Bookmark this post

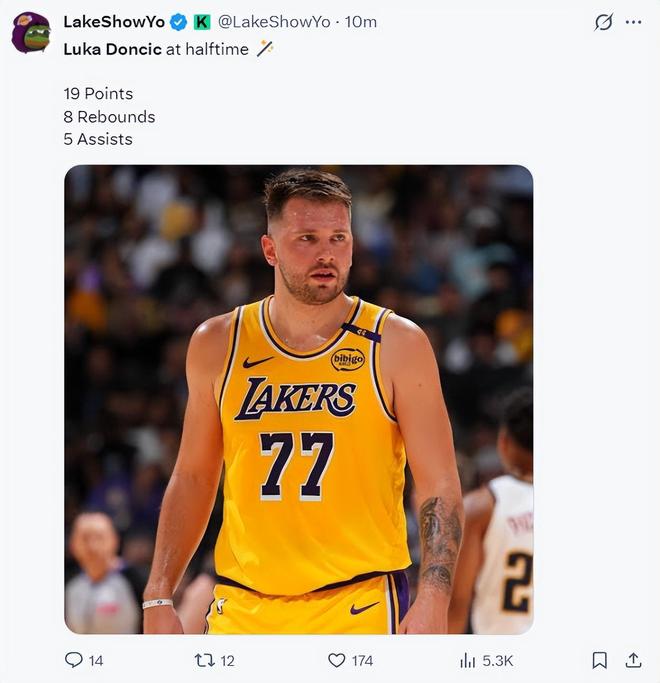click(x=599, y=660)
